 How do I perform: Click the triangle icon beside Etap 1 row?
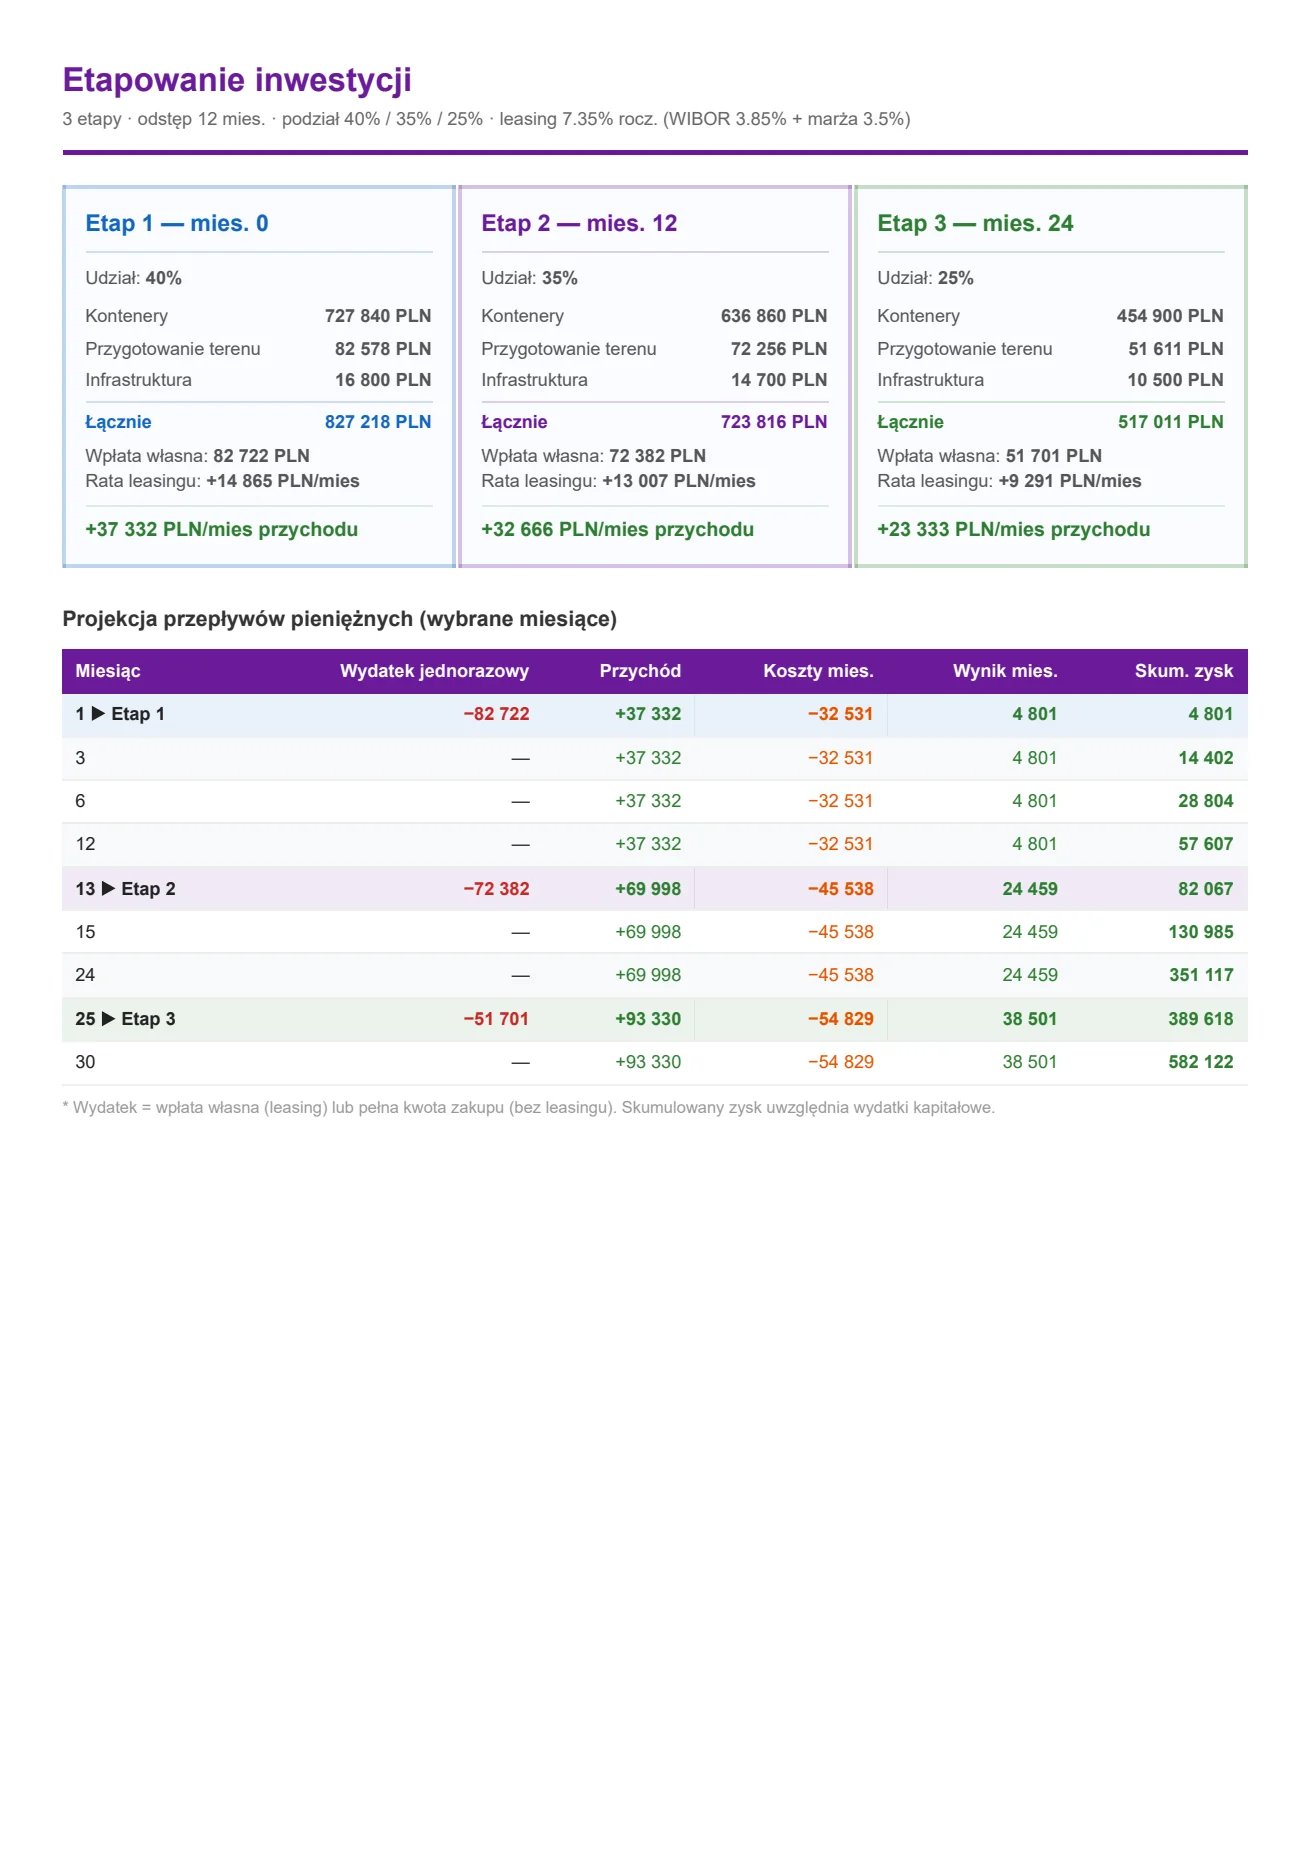[98, 714]
